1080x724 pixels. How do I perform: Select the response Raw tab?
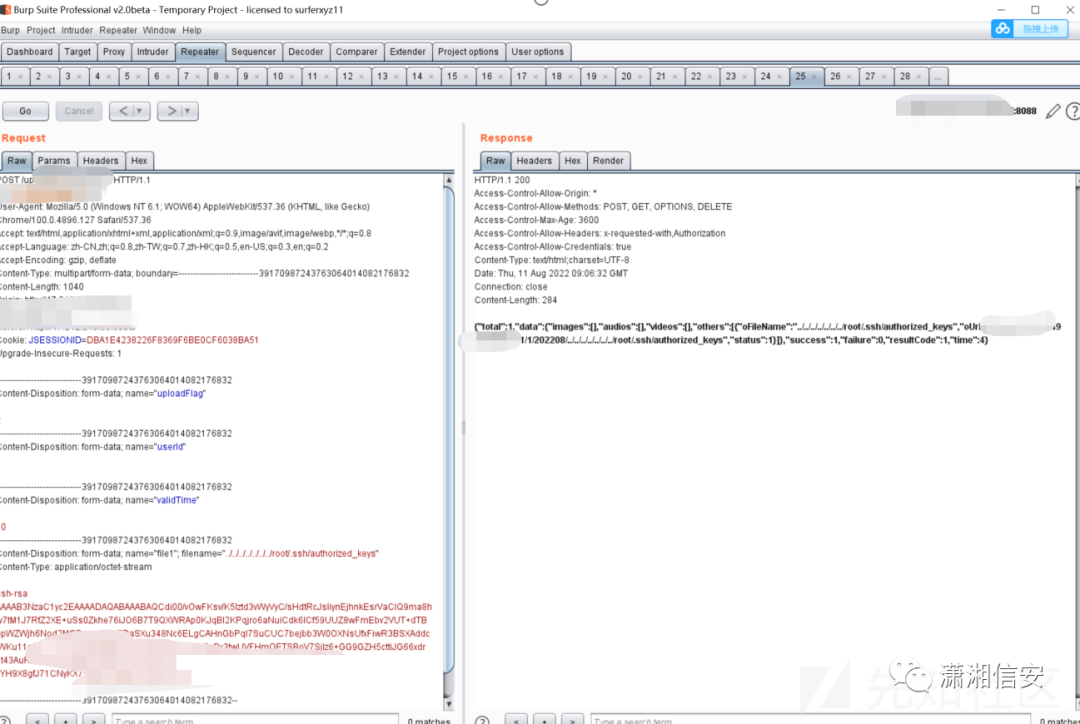(x=495, y=161)
